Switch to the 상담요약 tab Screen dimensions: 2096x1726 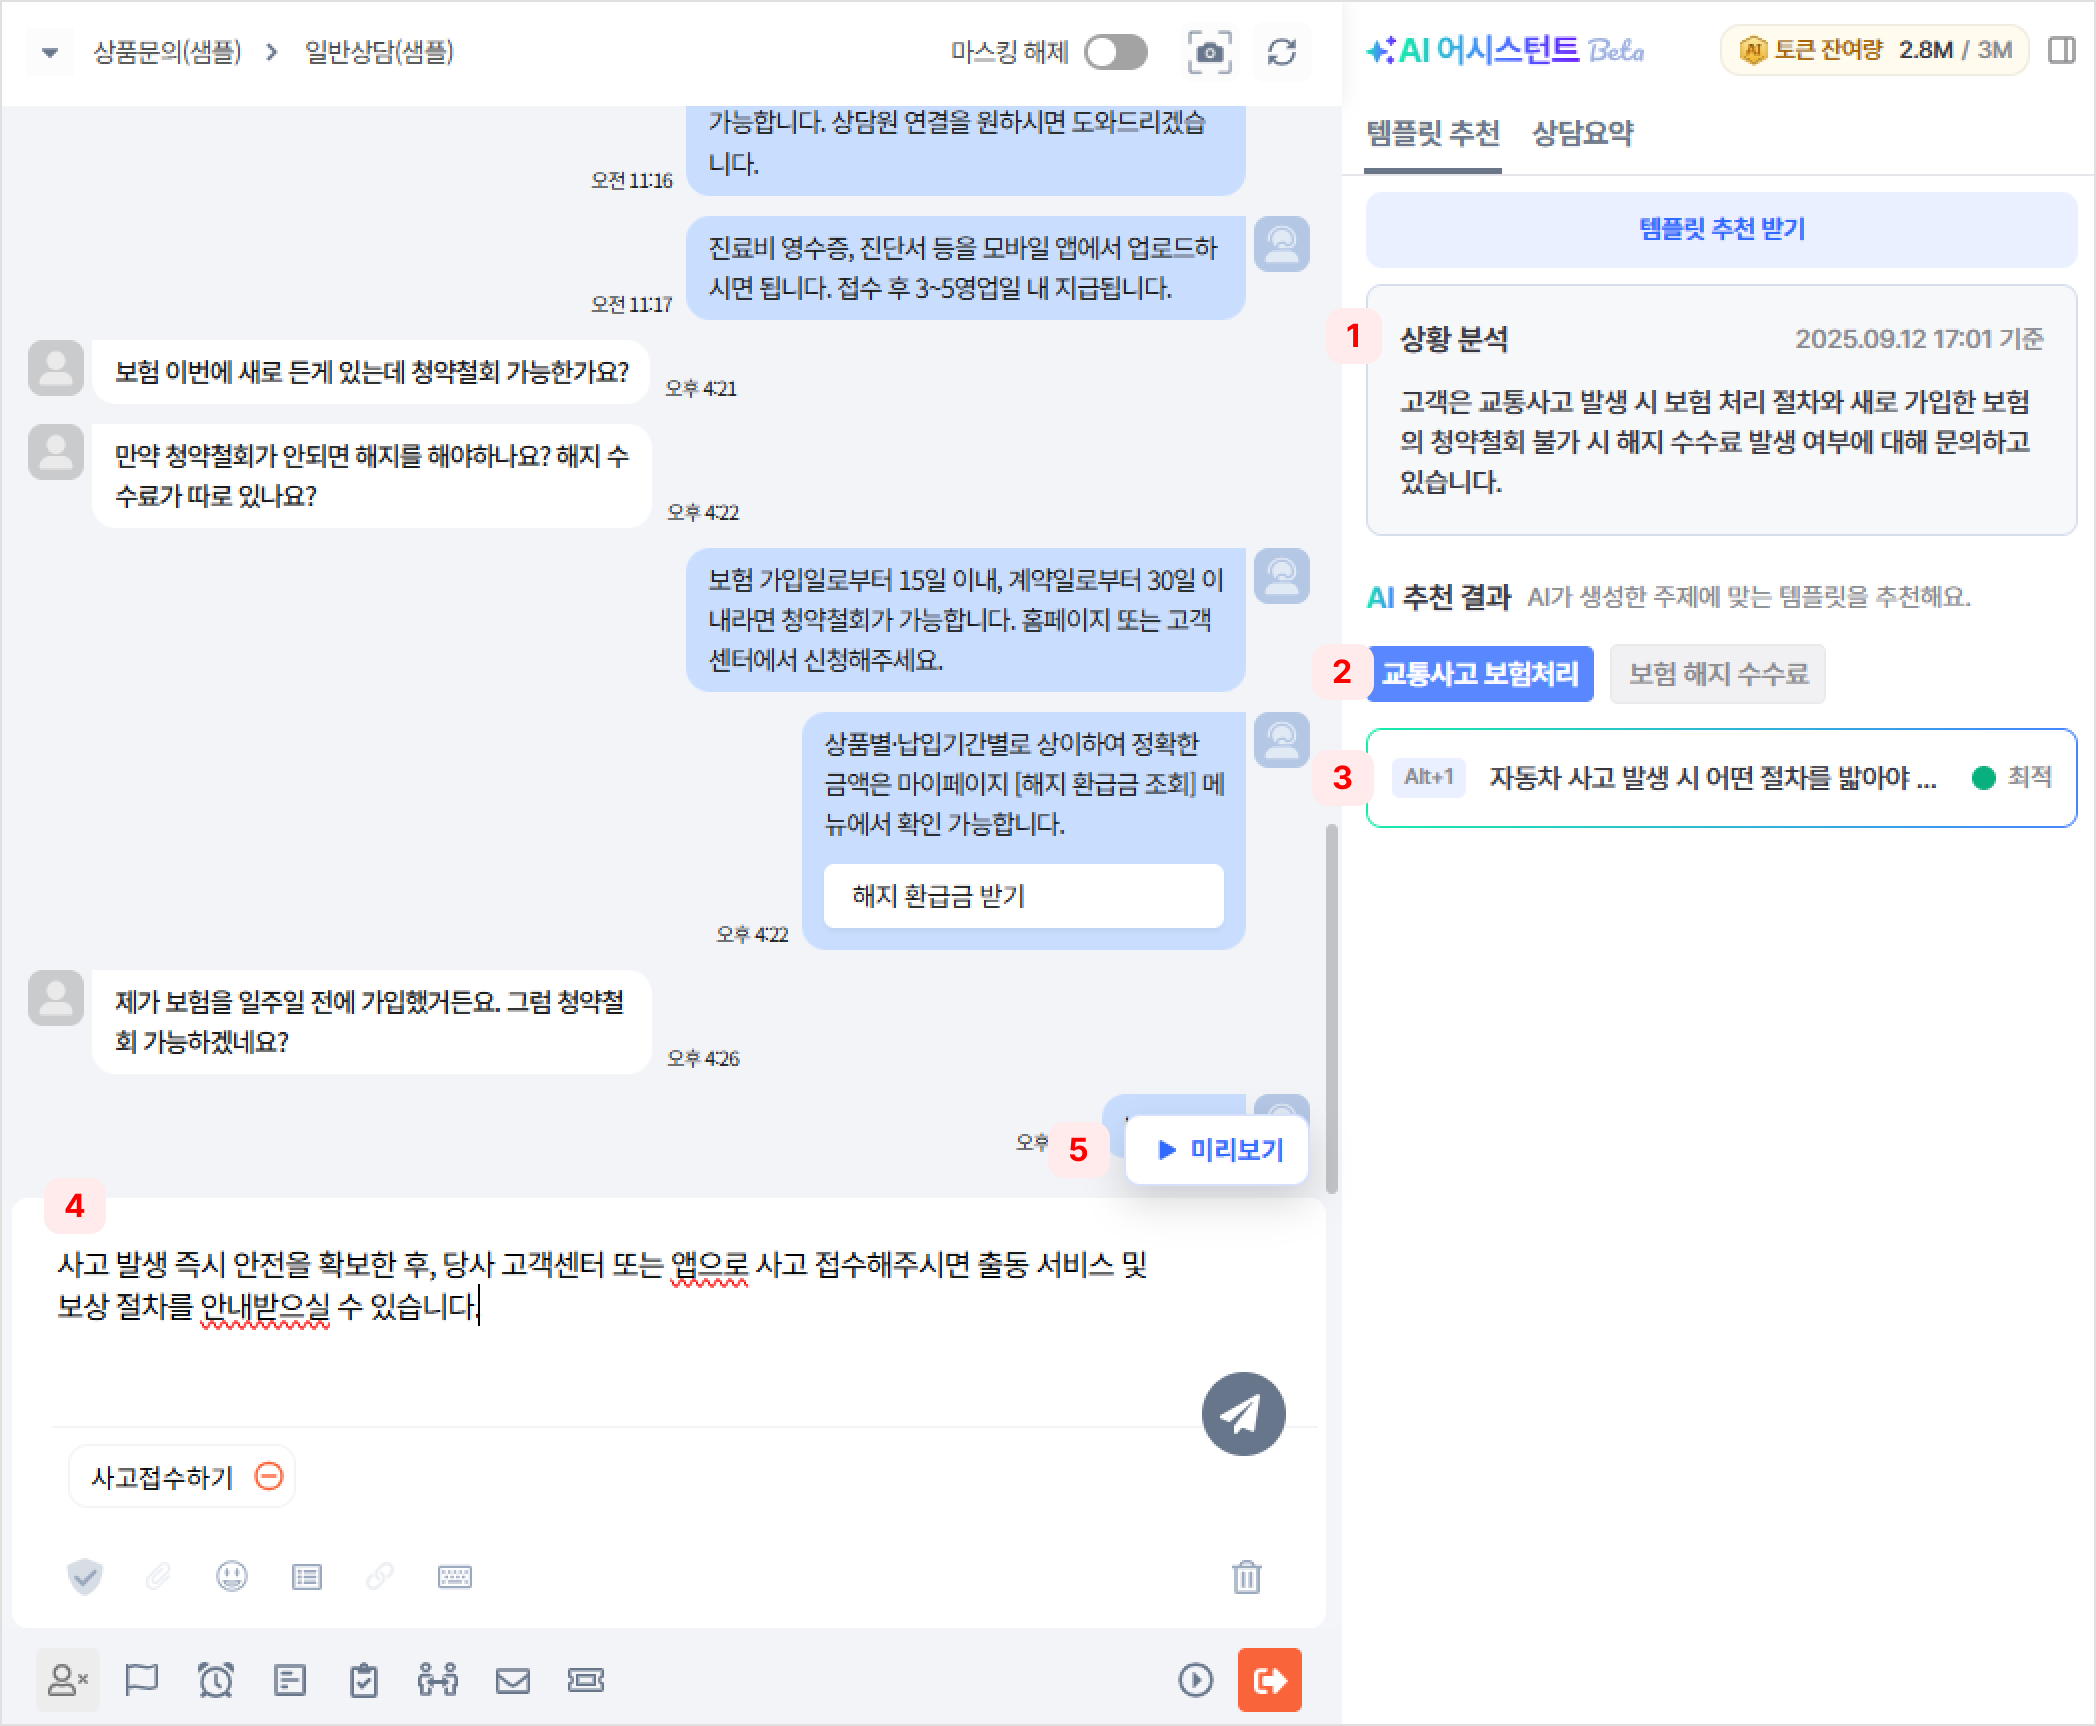1582,134
